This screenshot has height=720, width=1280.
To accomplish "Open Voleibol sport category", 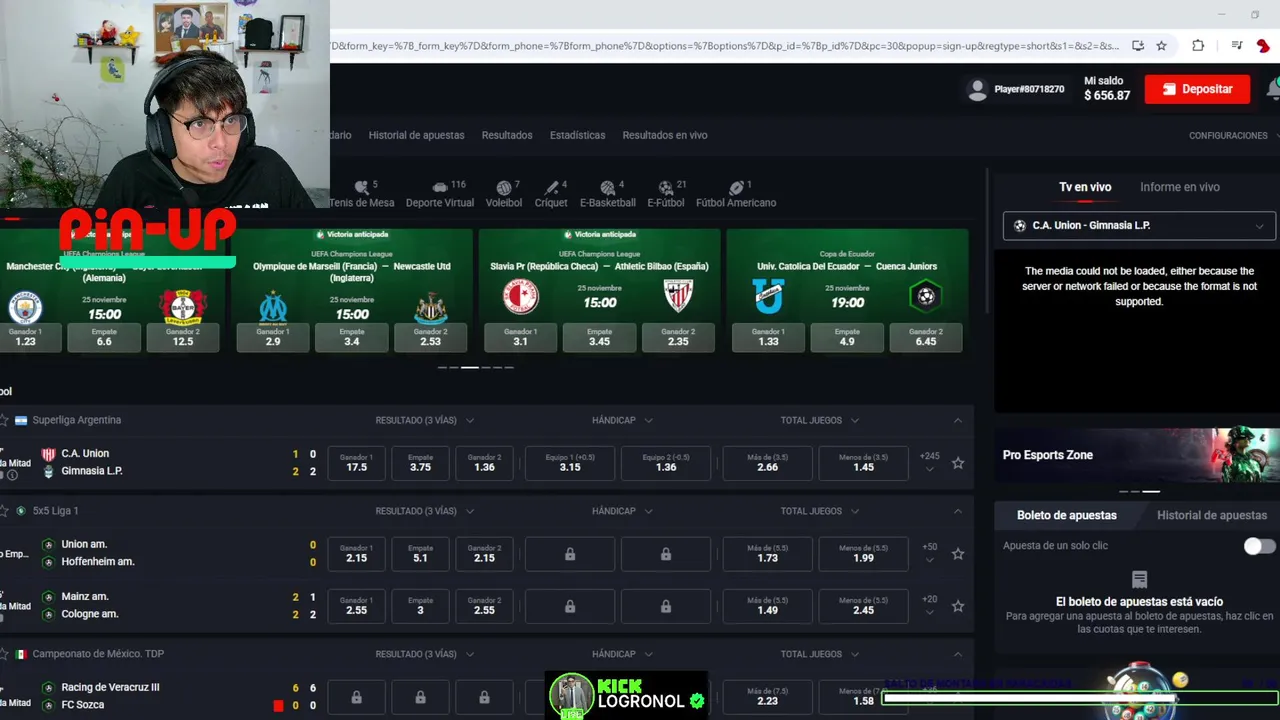I will click(x=504, y=194).
